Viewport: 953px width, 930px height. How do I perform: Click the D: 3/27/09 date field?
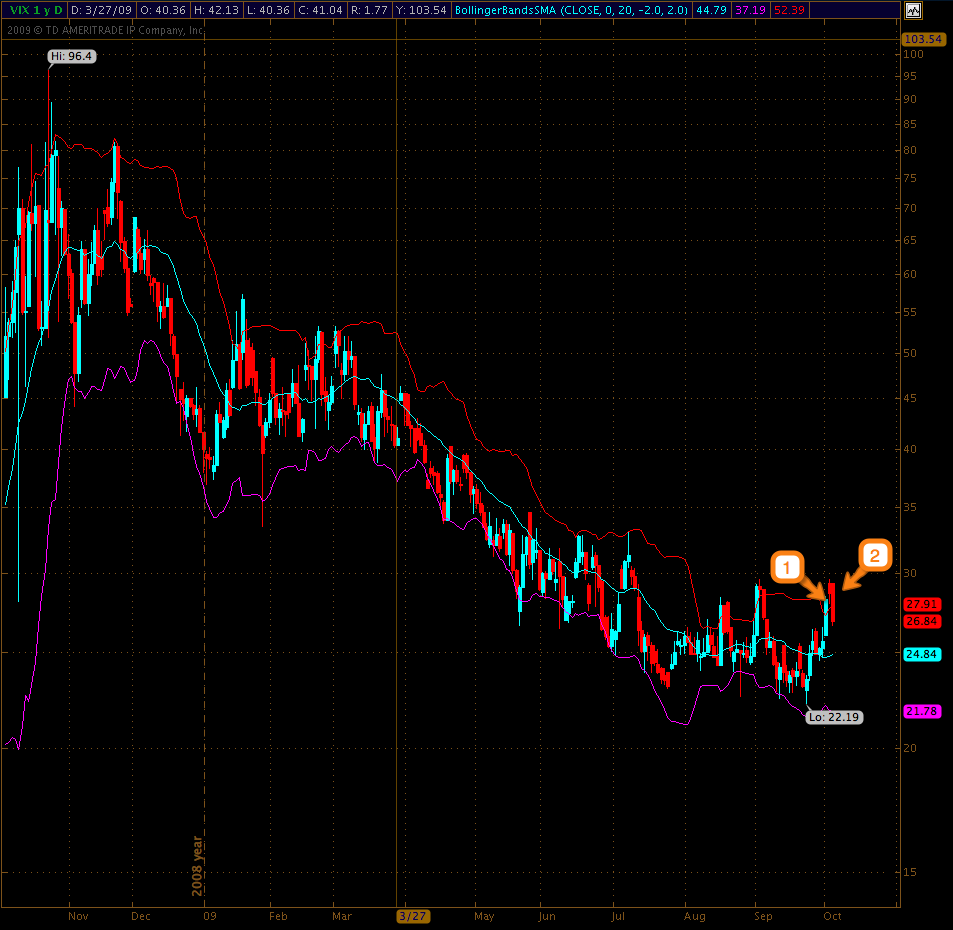(x=102, y=10)
